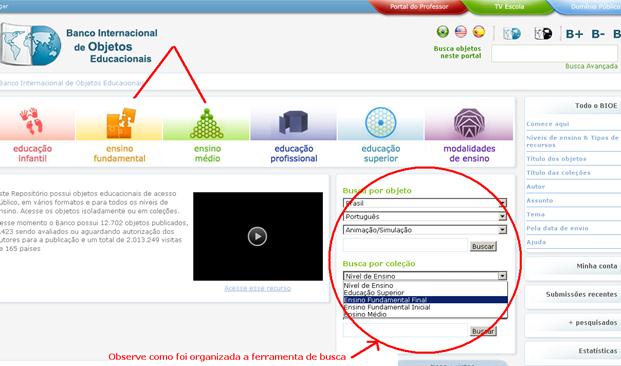Select the ensino médio green pyramid icon
621x366 pixels.
206,124
